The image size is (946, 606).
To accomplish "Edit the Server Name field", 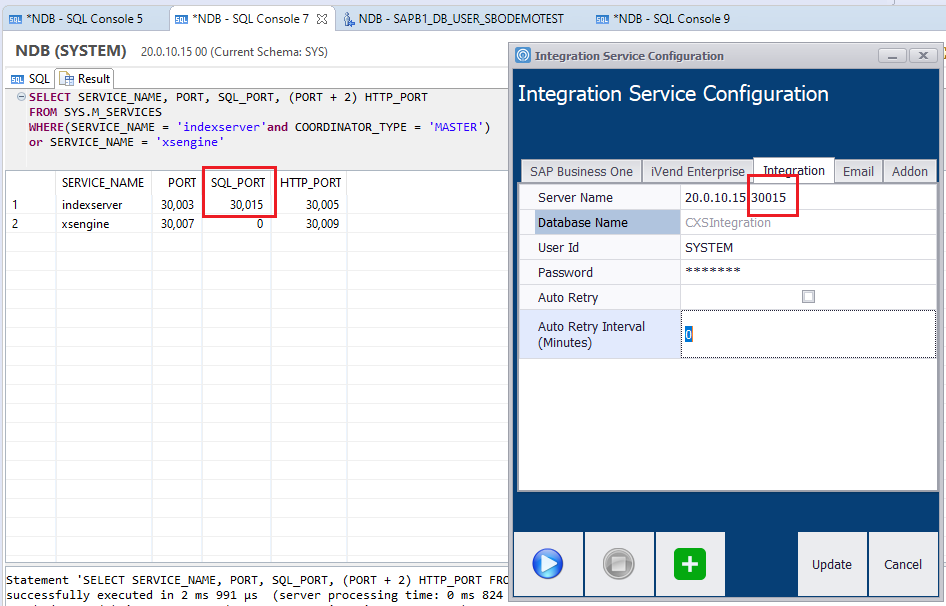I will 808,197.
